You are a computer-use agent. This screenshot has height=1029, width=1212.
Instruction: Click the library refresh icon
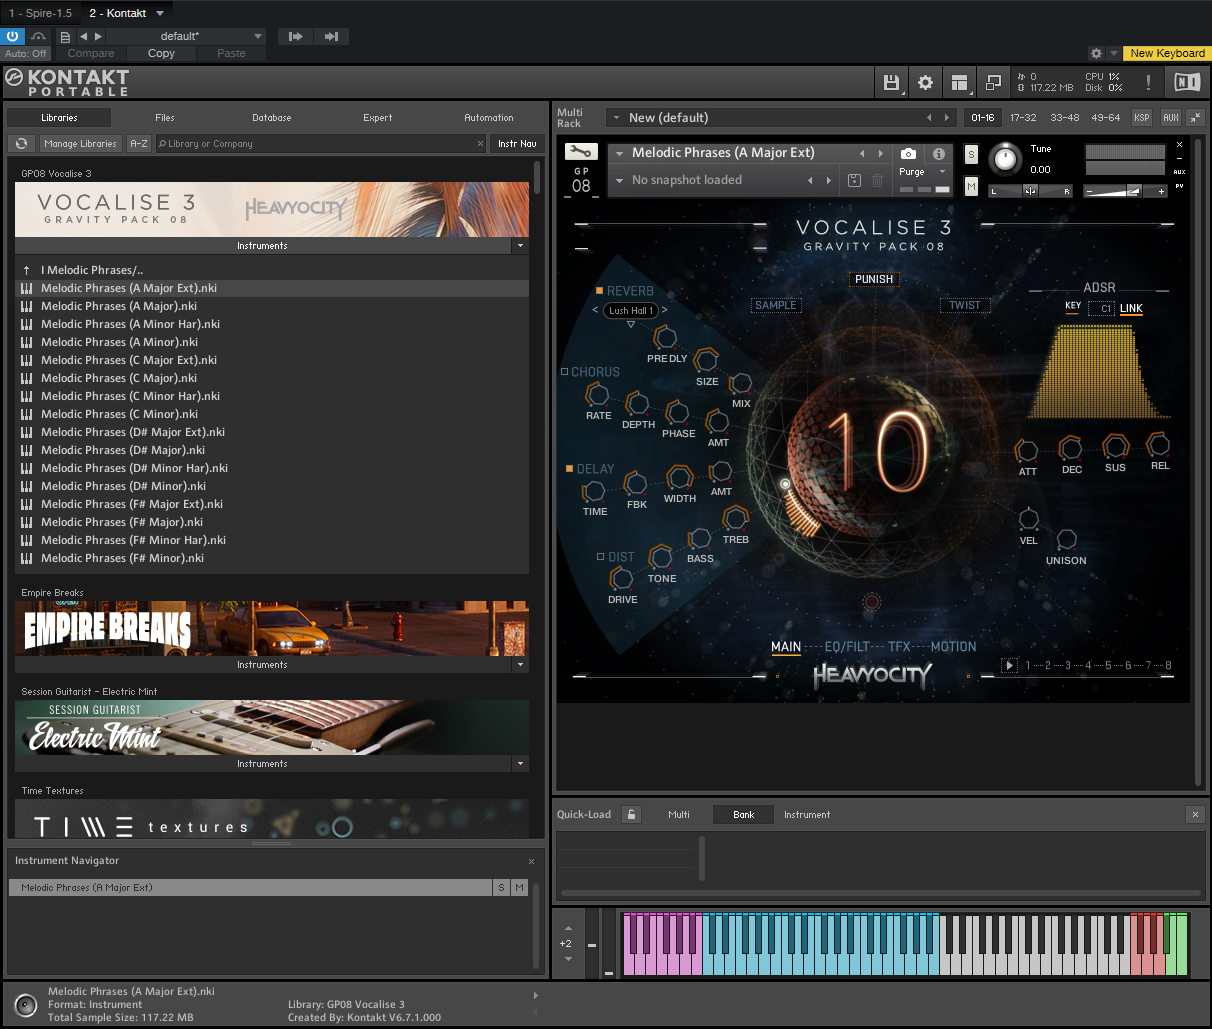[x=21, y=144]
